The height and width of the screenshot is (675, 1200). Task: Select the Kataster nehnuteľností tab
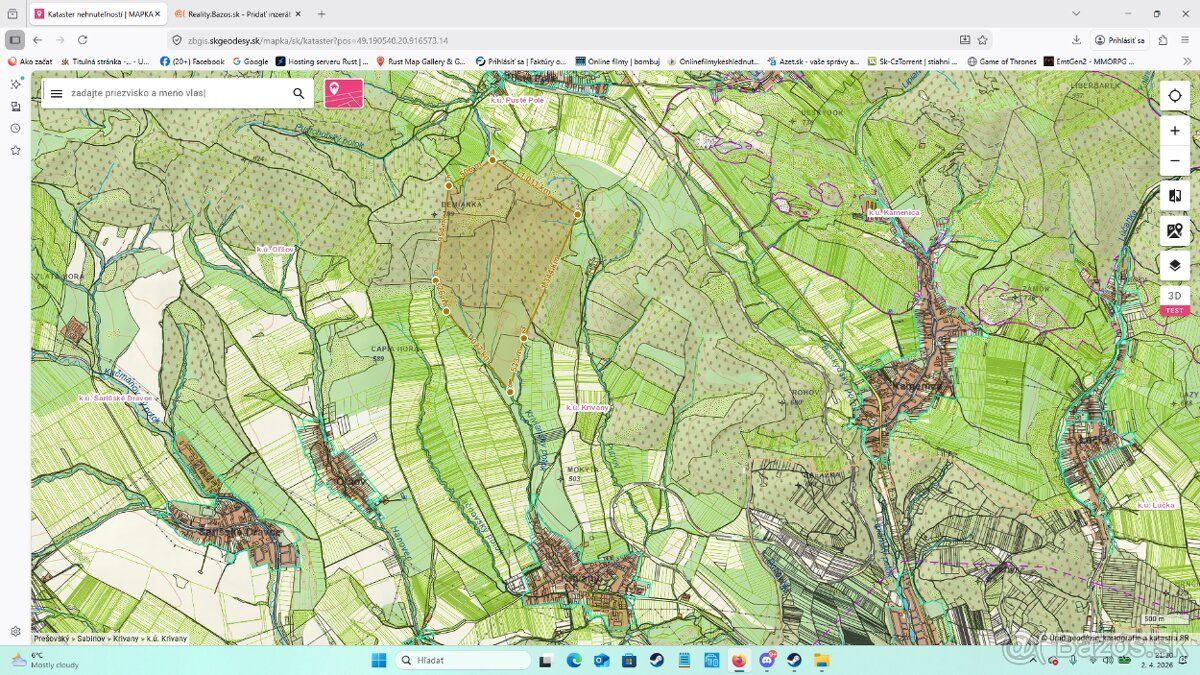(x=97, y=14)
